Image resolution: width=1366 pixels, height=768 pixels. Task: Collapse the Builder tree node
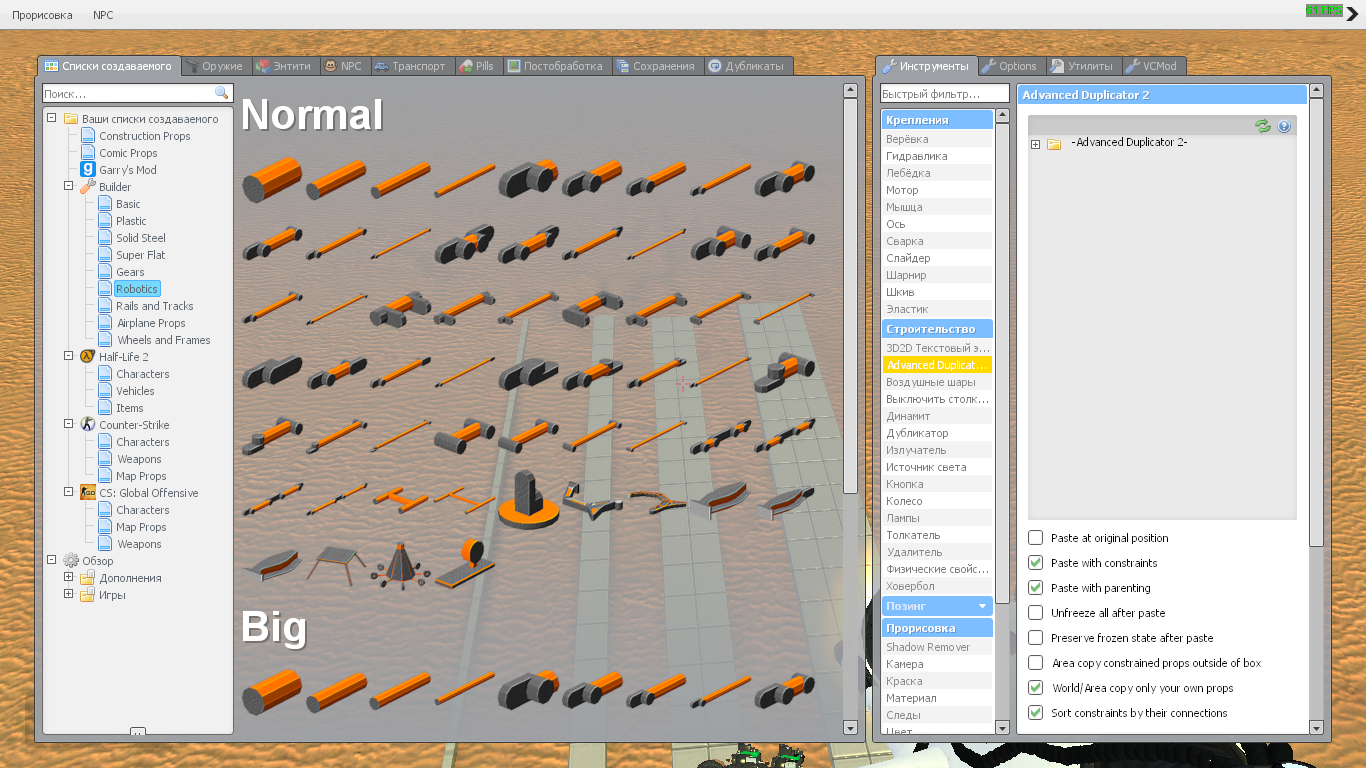point(69,187)
